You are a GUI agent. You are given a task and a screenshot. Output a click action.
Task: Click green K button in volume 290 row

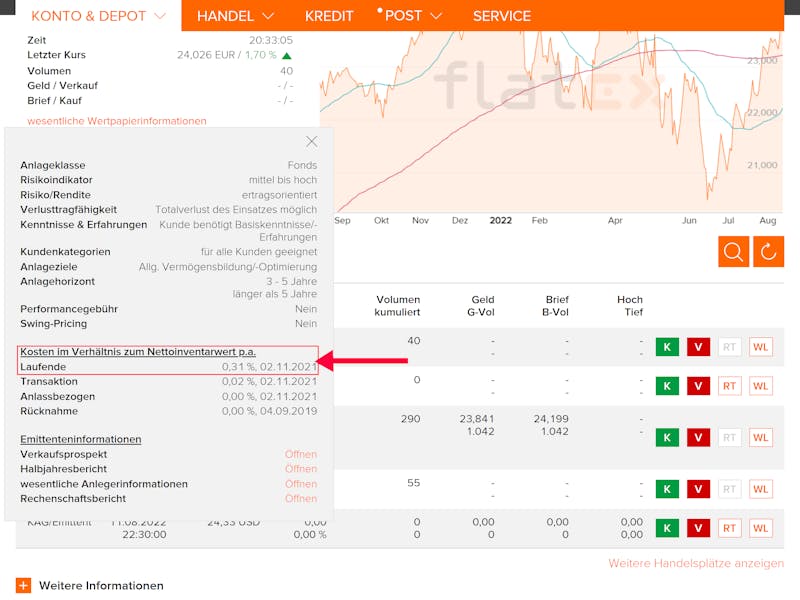click(667, 437)
